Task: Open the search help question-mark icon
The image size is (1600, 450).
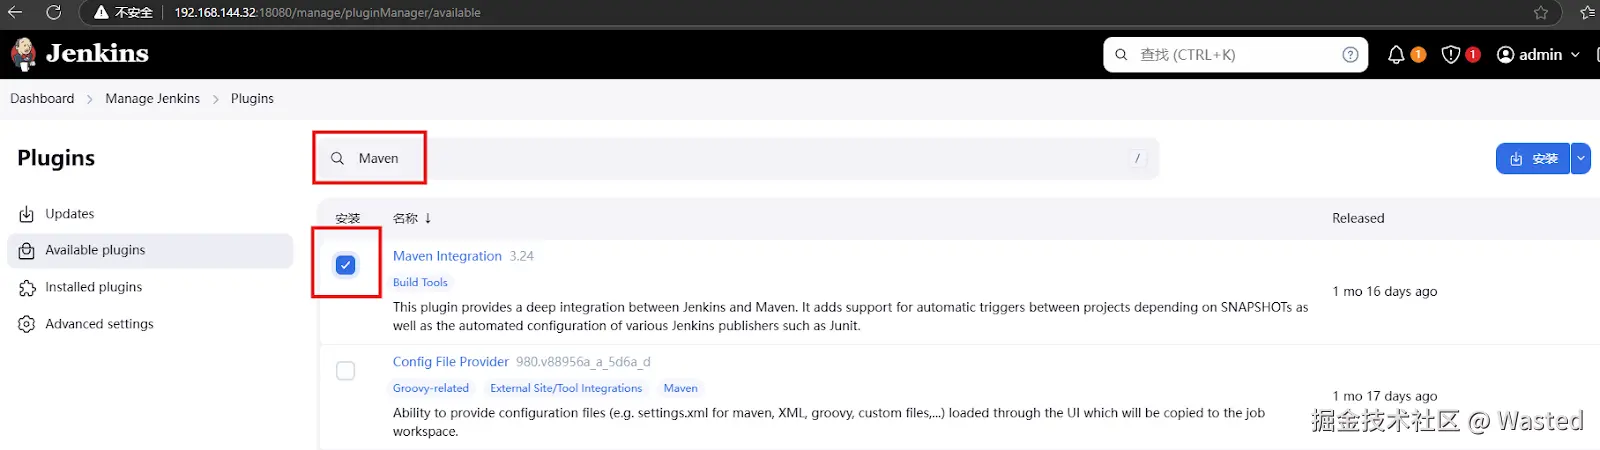Action: (x=1350, y=55)
